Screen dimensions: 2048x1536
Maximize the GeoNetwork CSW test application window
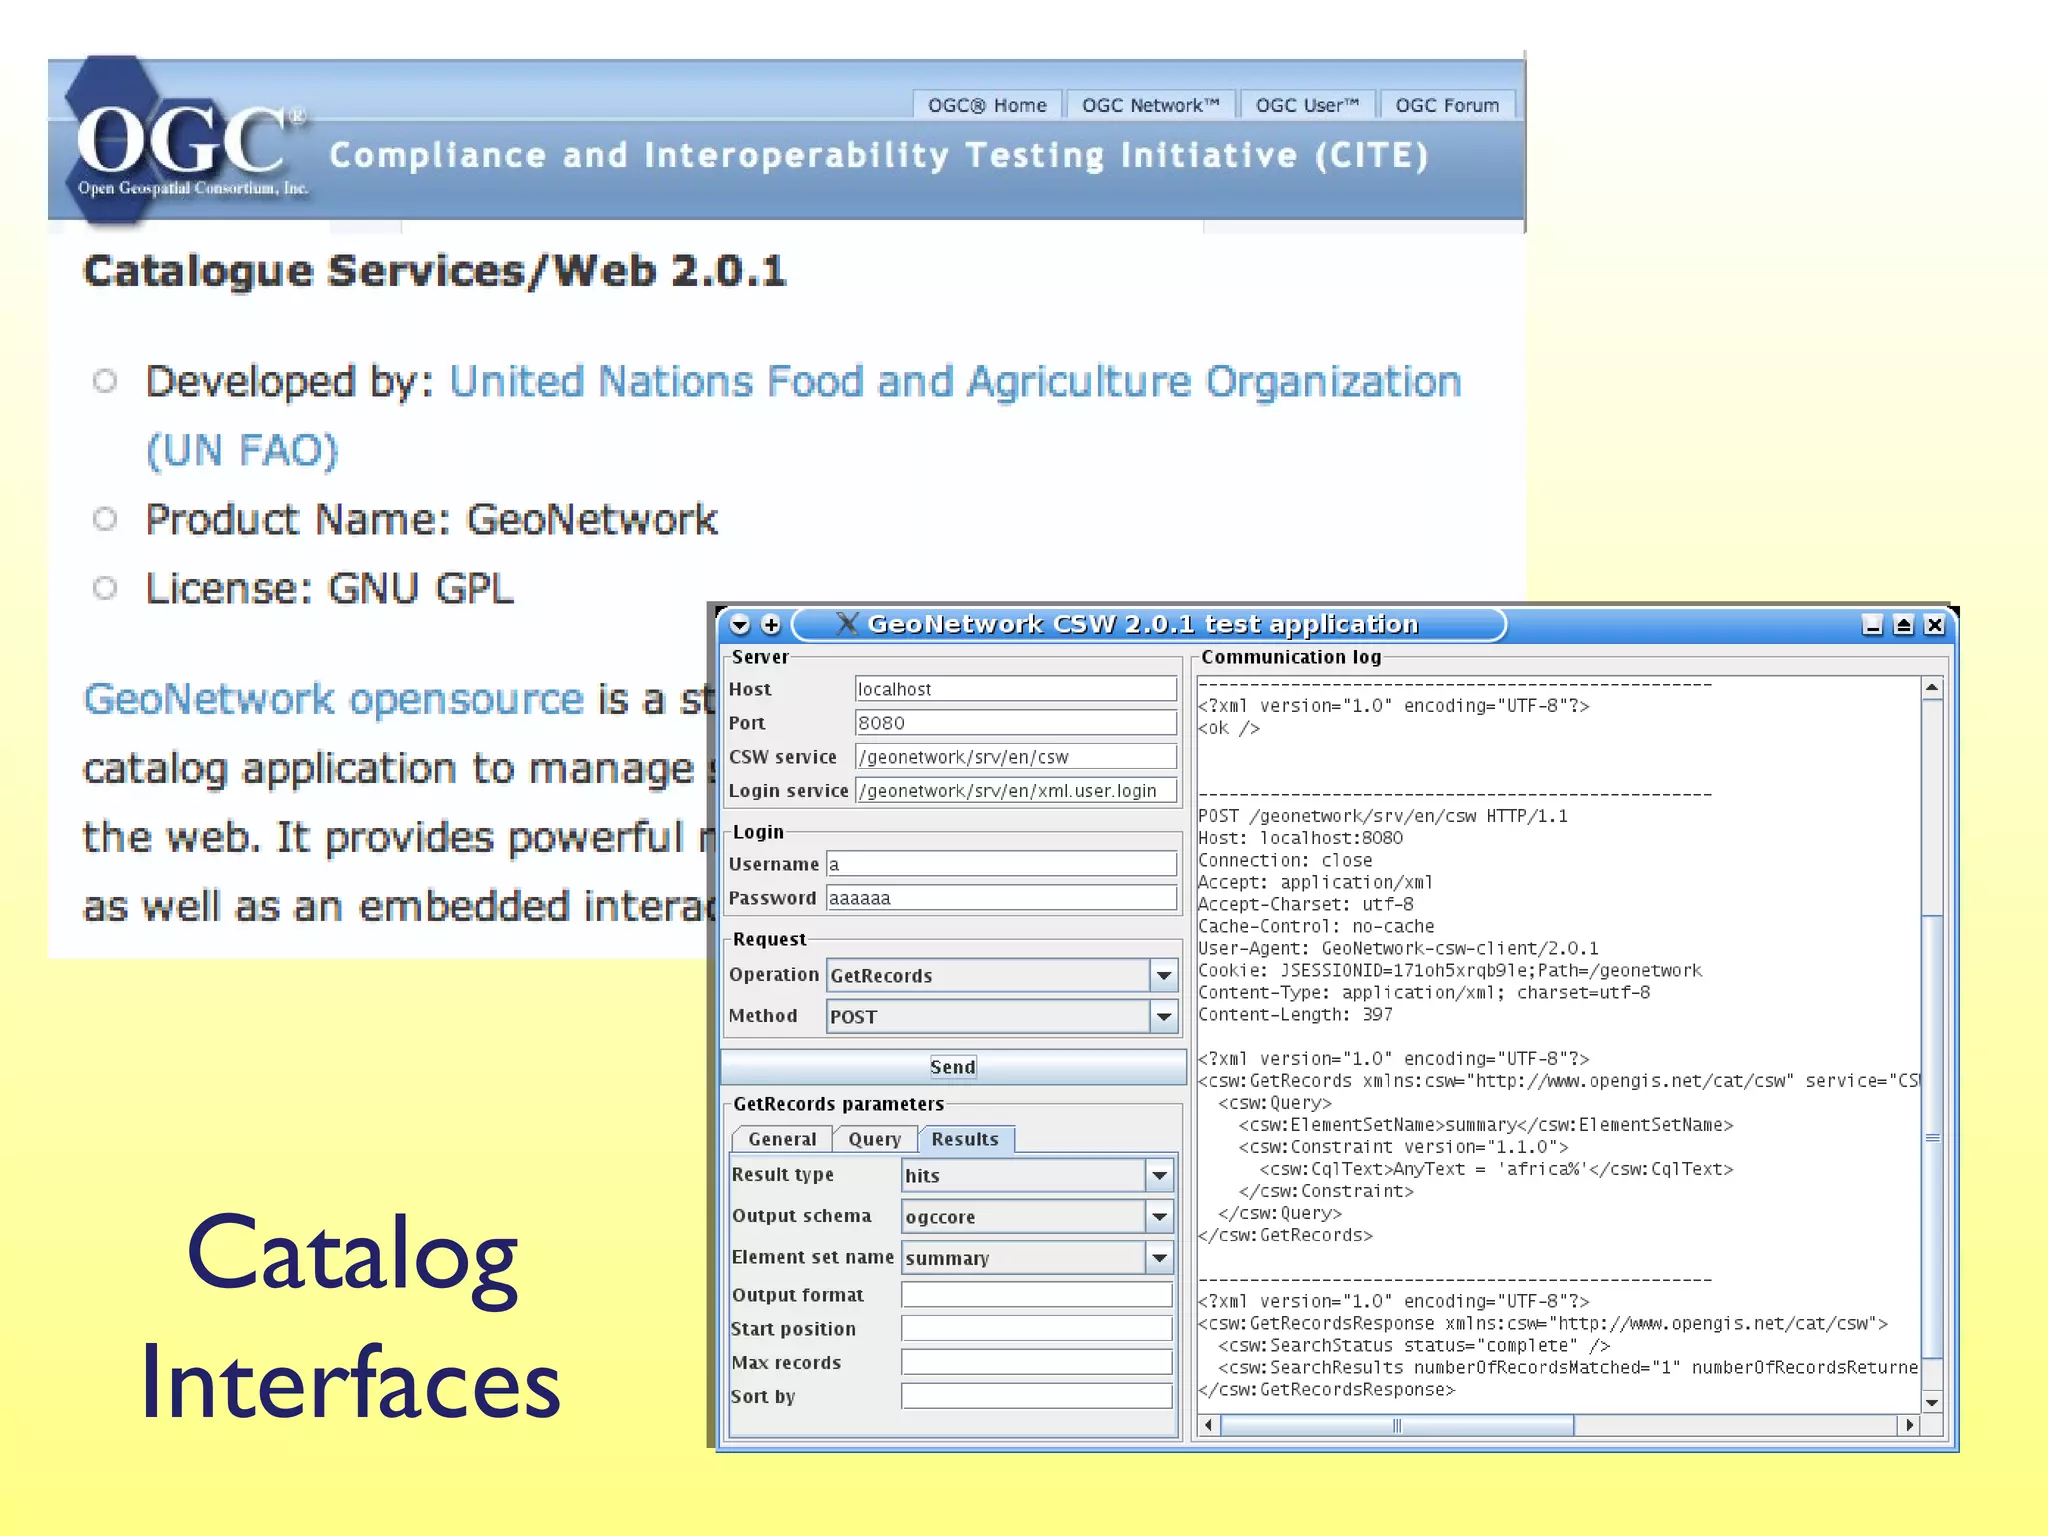coord(1903,625)
